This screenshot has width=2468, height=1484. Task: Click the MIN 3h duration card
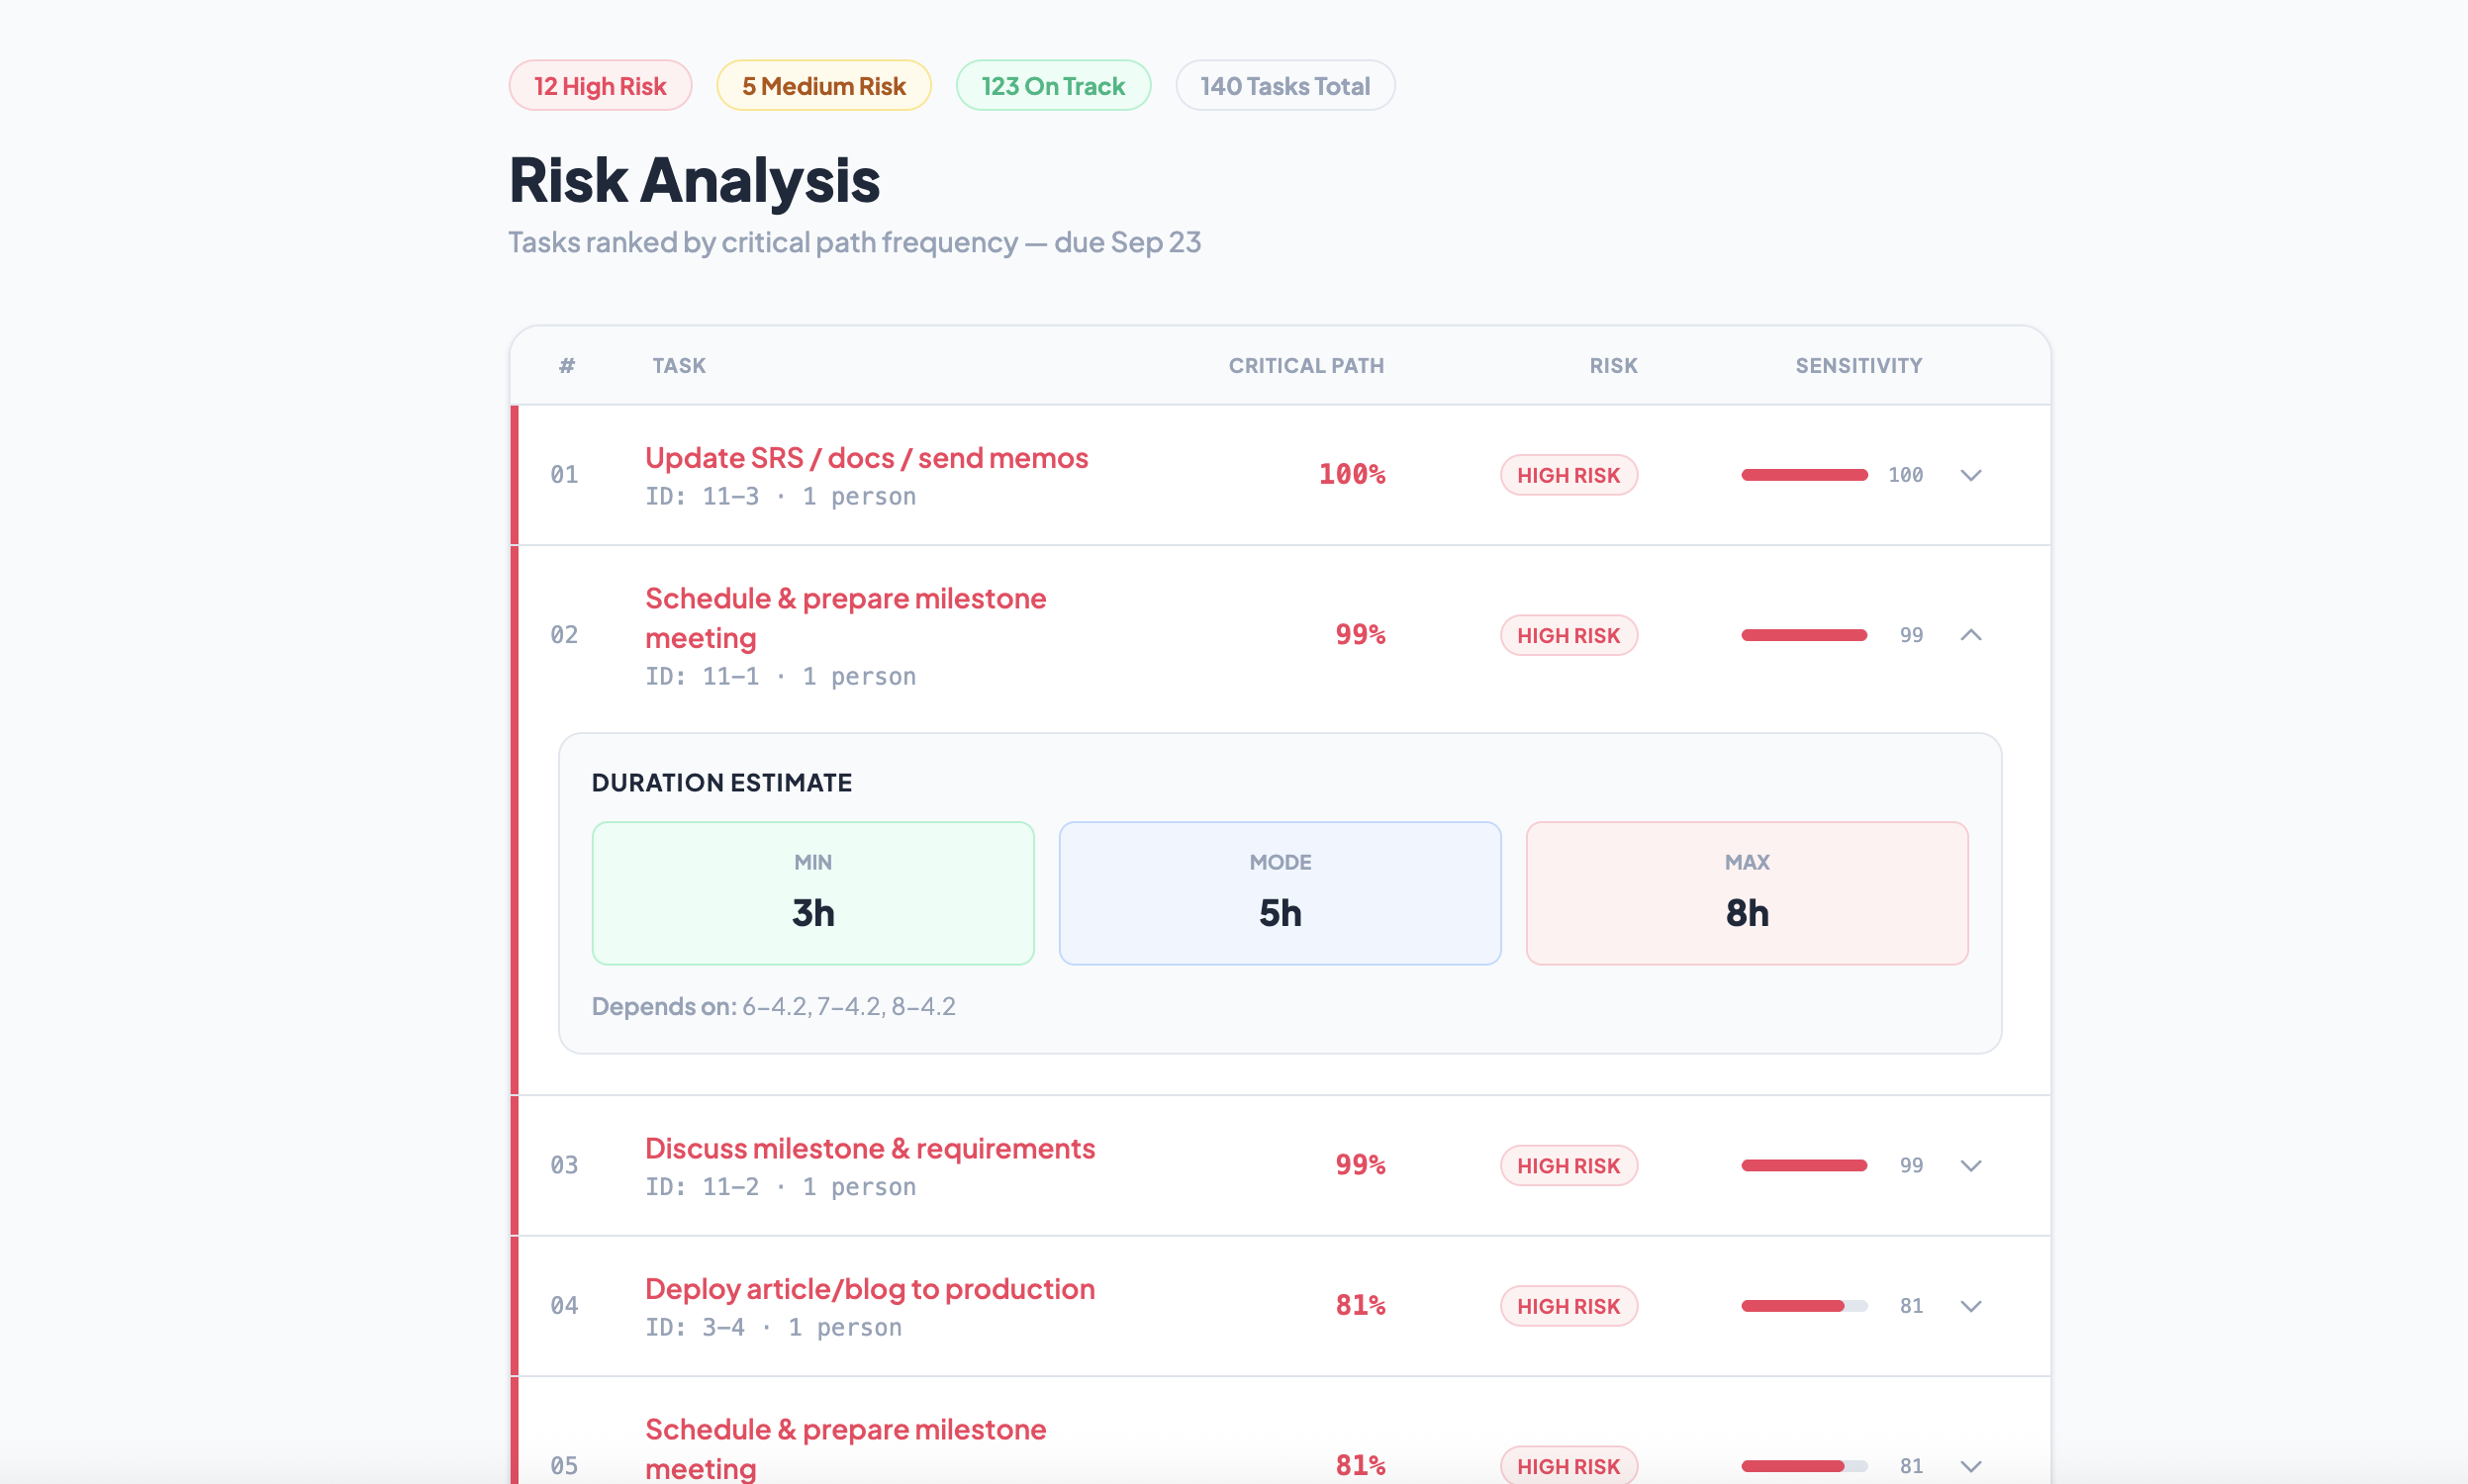pyautogui.click(x=812, y=893)
